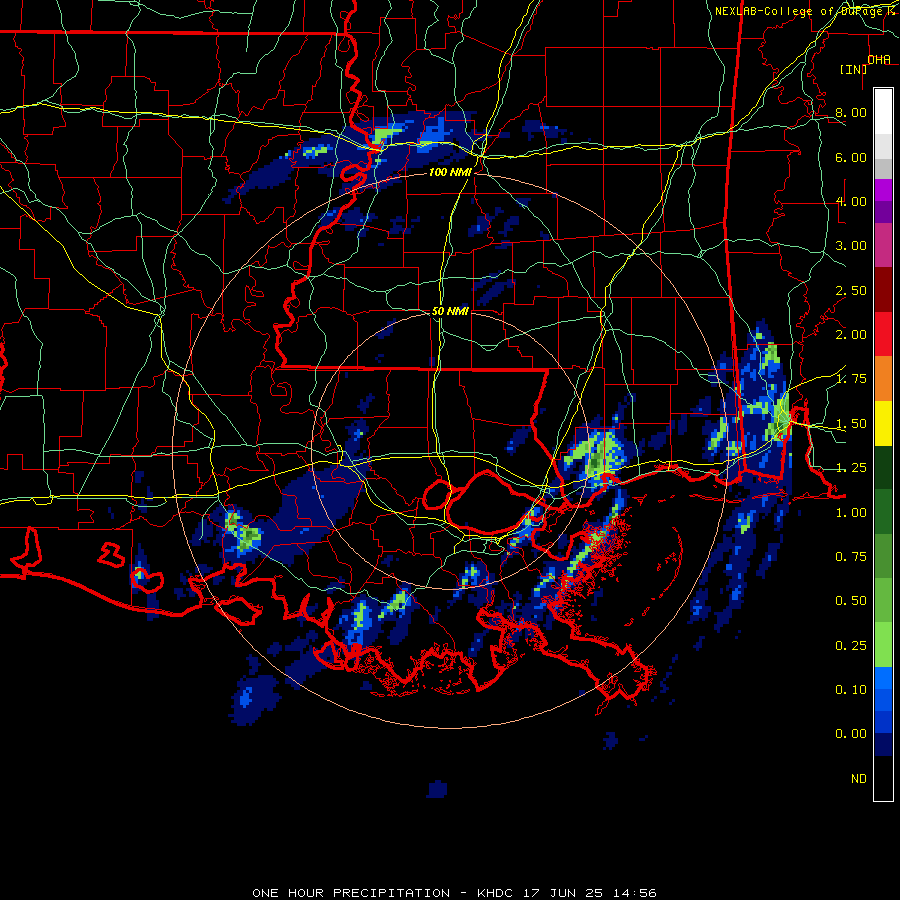The height and width of the screenshot is (900, 900).
Task: Click the darkest green swatch beside 1.25
Action: pos(883,467)
